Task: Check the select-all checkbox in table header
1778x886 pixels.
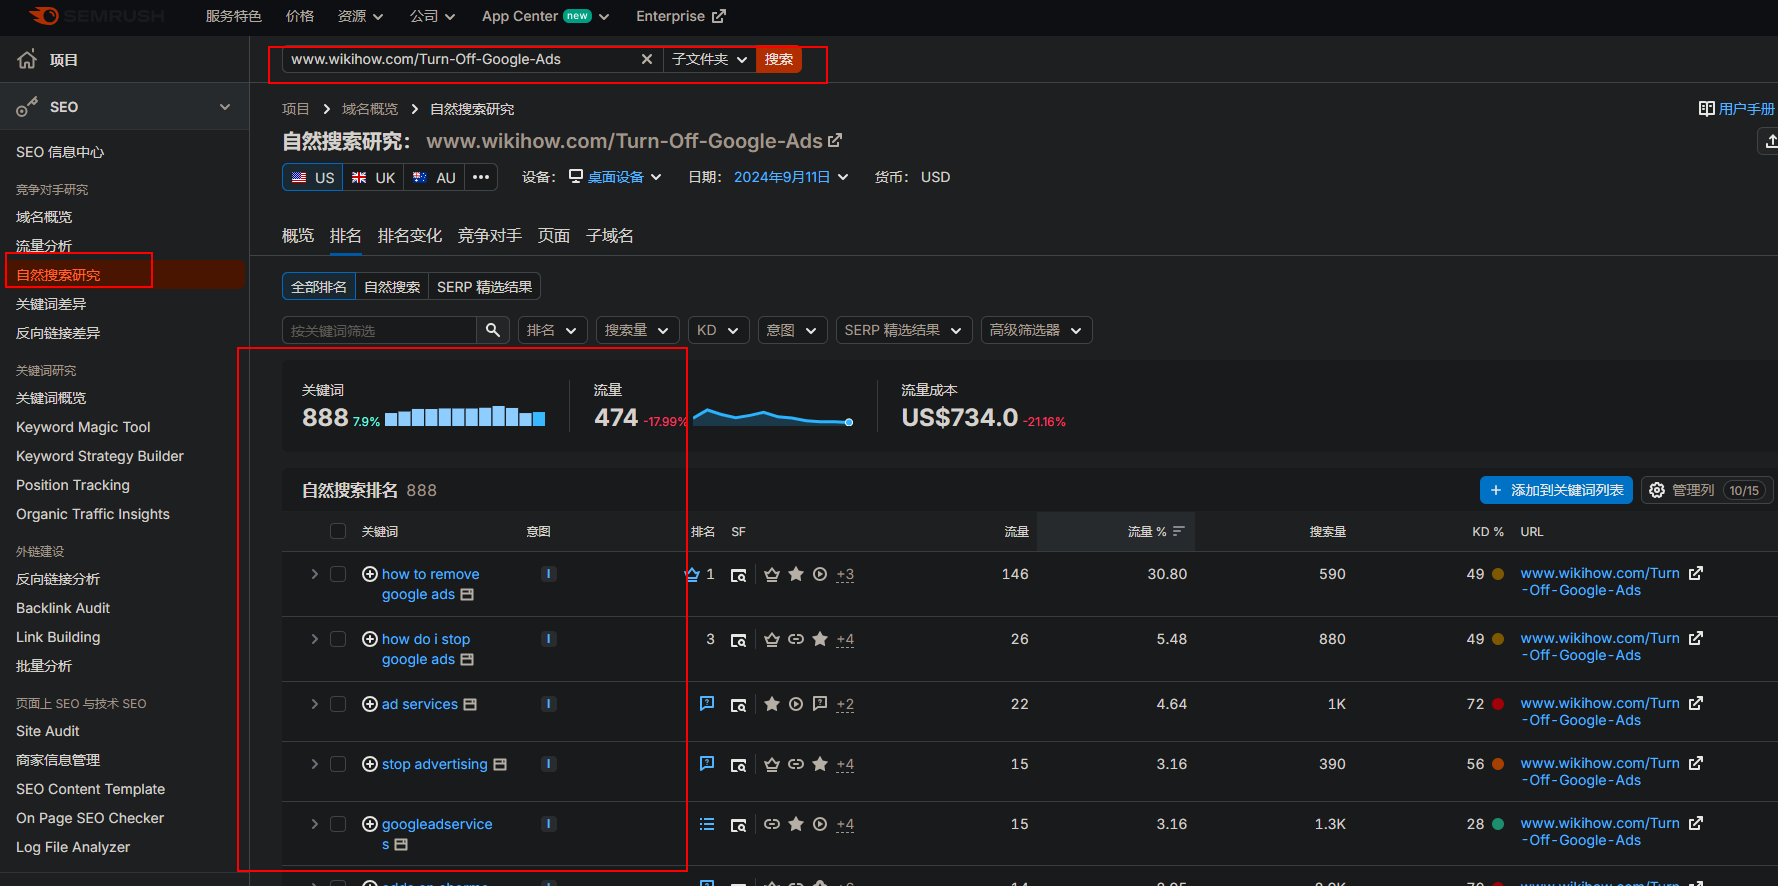Action: [x=338, y=531]
